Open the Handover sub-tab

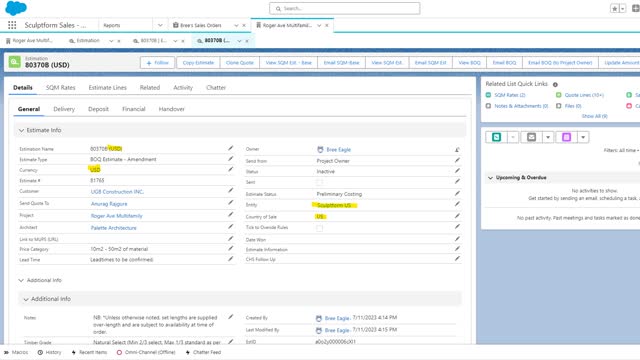(171, 109)
